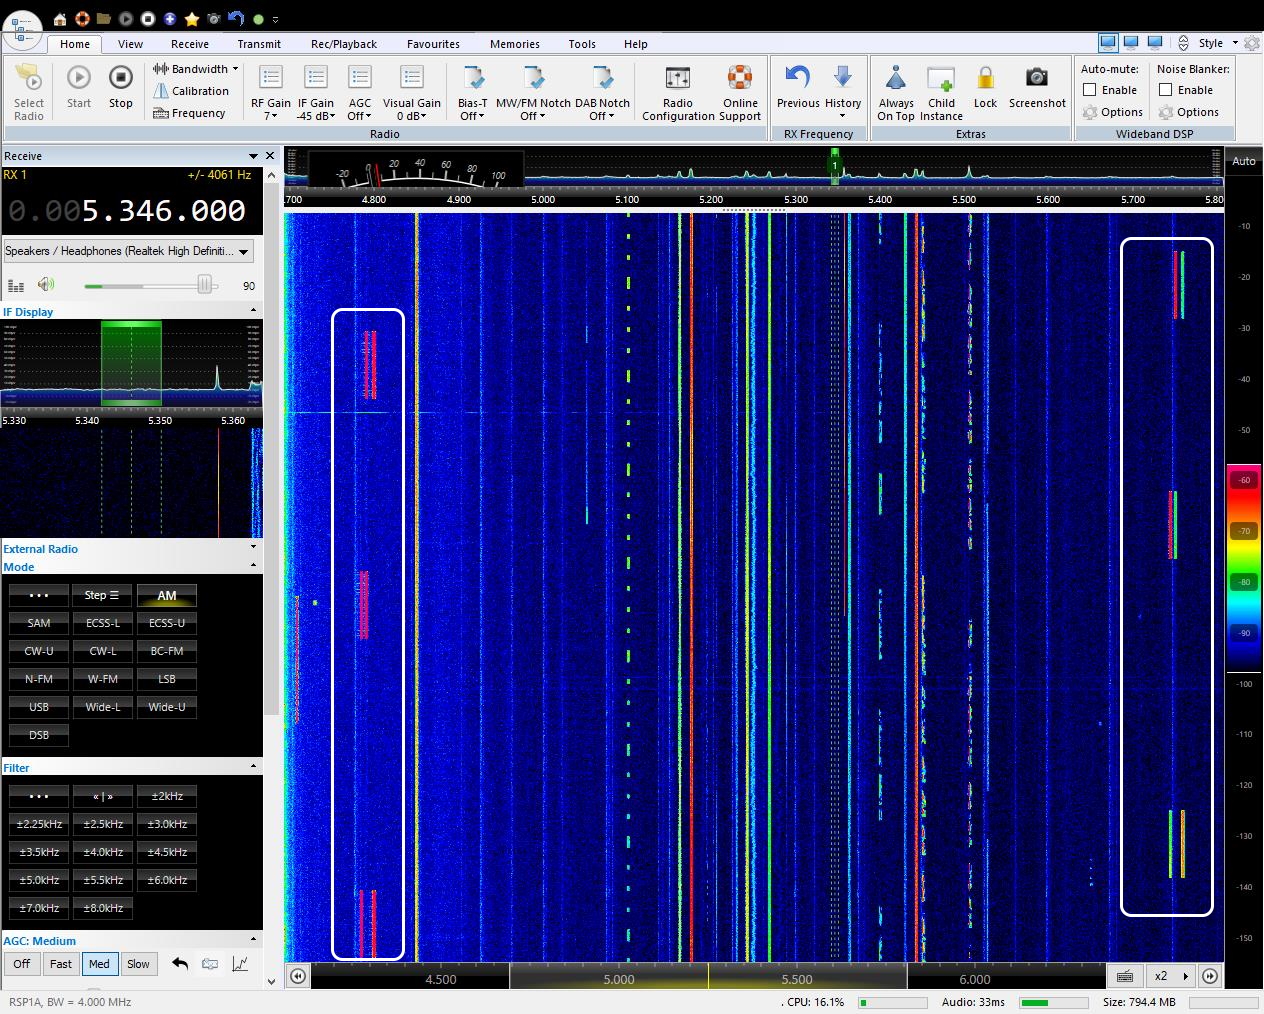Adjust the volume slider handle
Screen dimensions: 1264x1014
click(x=205, y=286)
